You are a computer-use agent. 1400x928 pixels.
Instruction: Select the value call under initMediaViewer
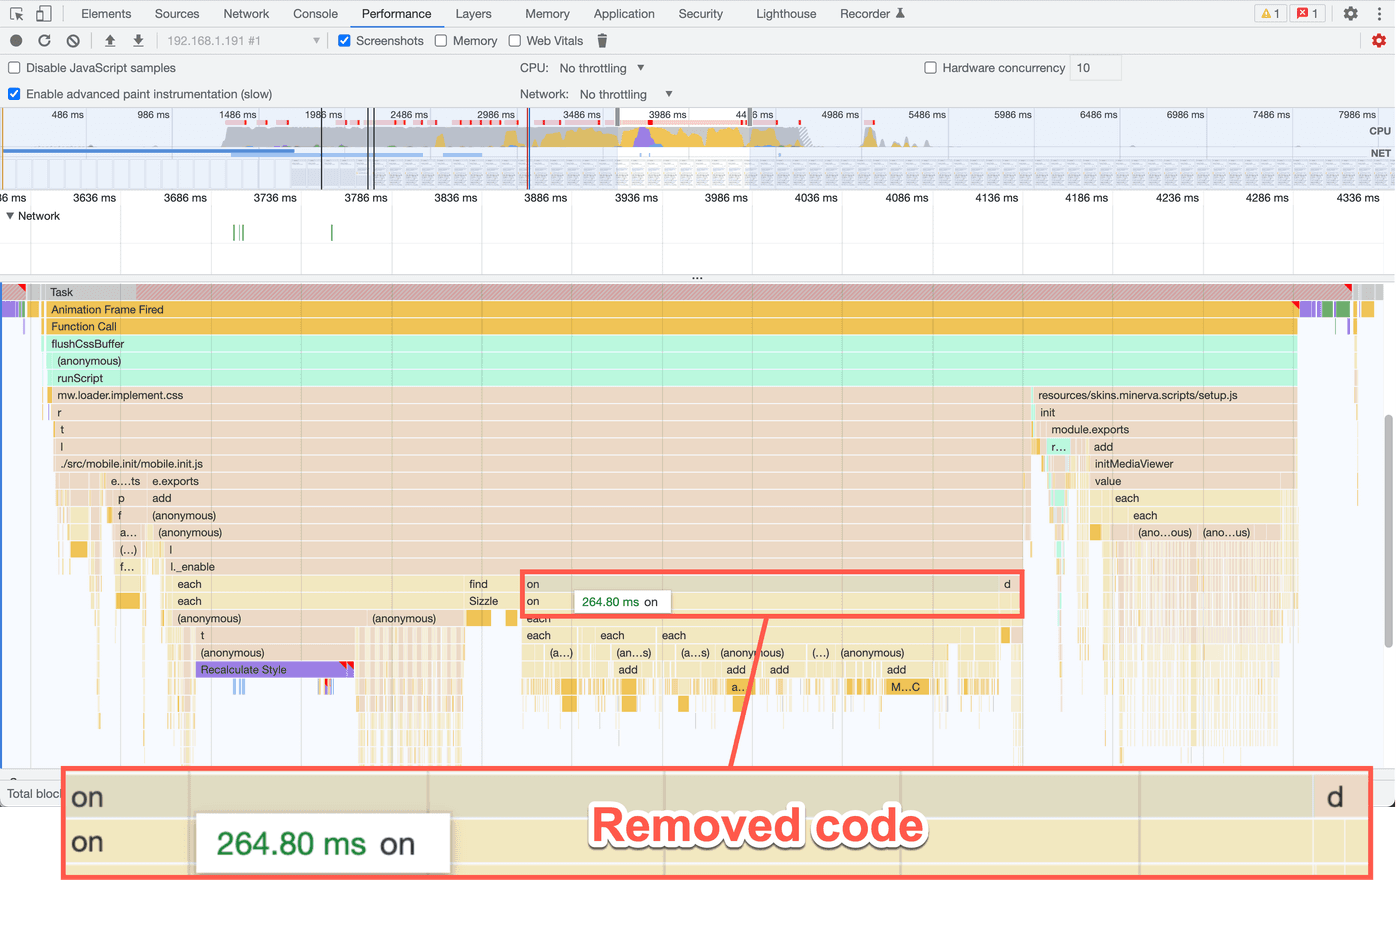coord(1192,481)
